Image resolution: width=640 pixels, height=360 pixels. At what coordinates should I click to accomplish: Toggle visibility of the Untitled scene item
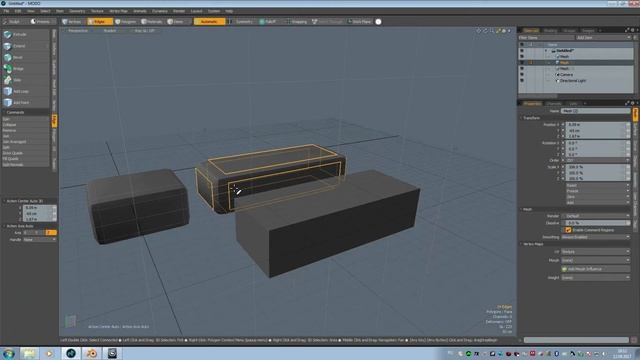pos(522,51)
